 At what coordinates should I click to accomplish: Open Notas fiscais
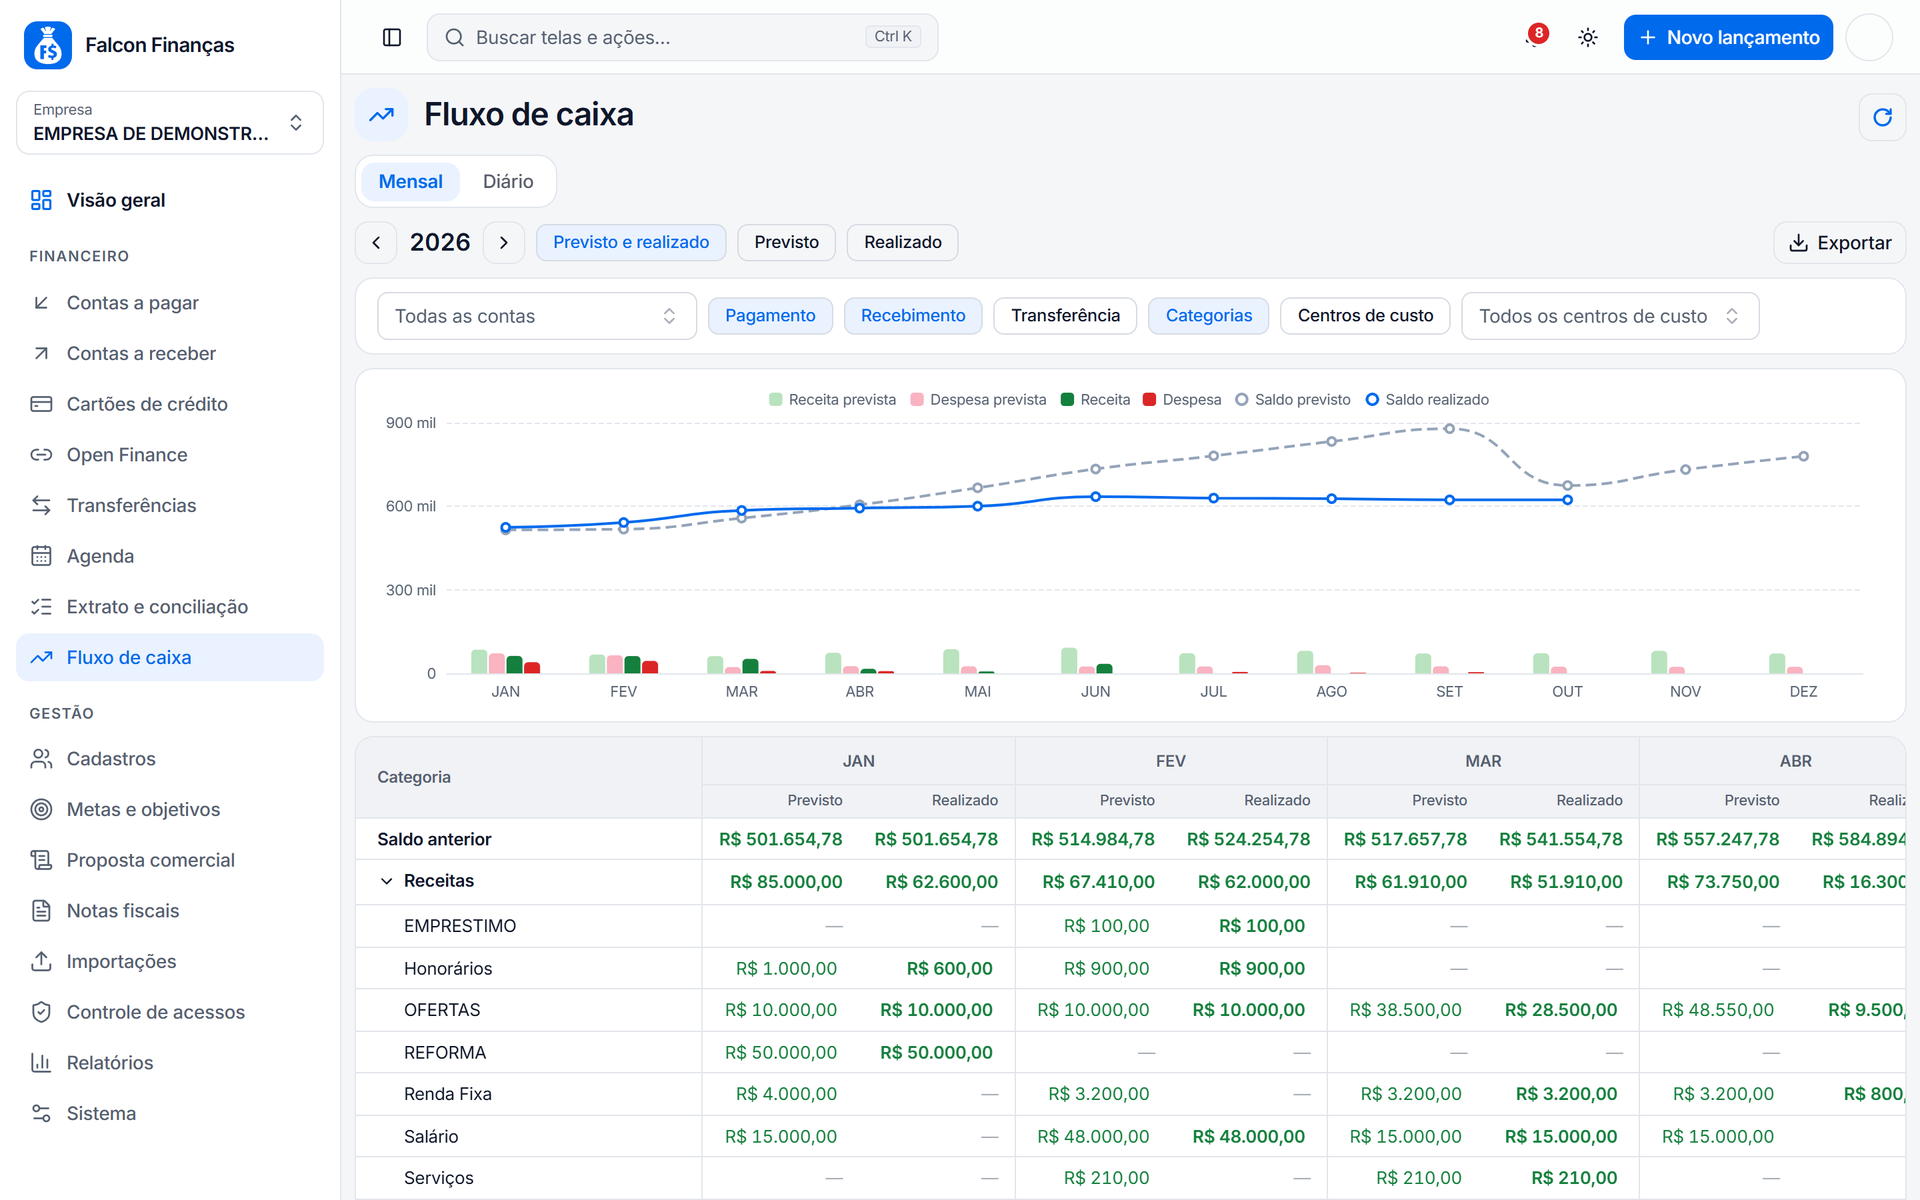pos(170,910)
